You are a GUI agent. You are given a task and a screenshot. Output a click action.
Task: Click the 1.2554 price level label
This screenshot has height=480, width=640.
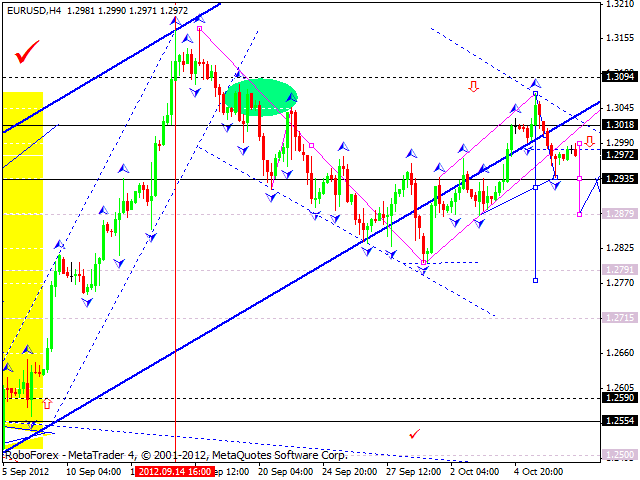pos(621,421)
